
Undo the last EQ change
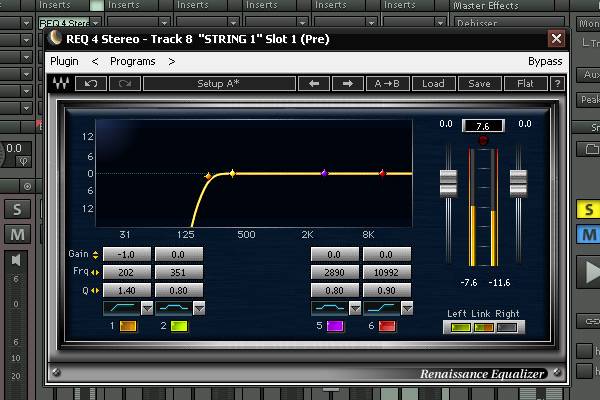pos(91,83)
